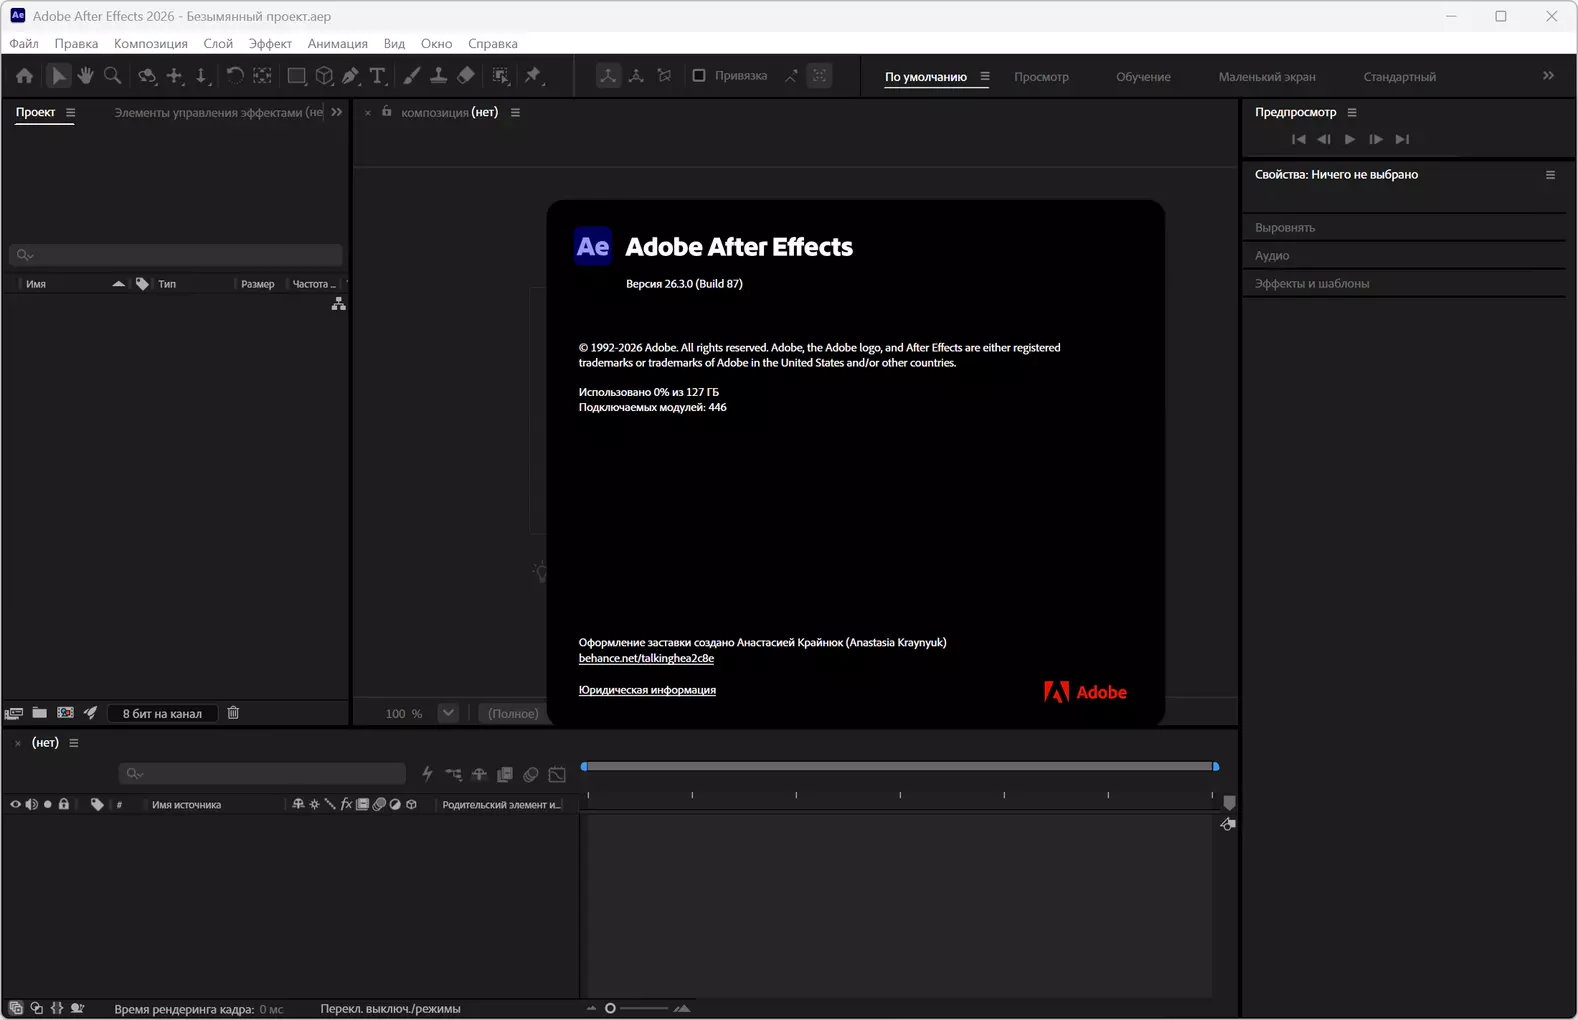Image resolution: width=1578 pixels, height=1020 pixels.
Task: Switch to the Обучение workspace
Action: [x=1143, y=77]
